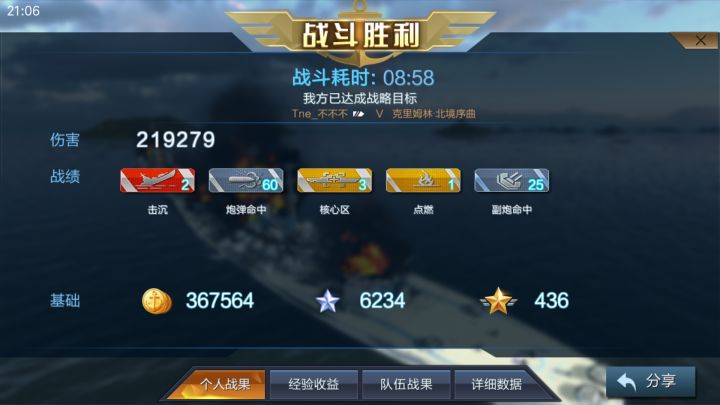Click the 分享 share button
This screenshot has width=720, height=405.
pos(651,381)
